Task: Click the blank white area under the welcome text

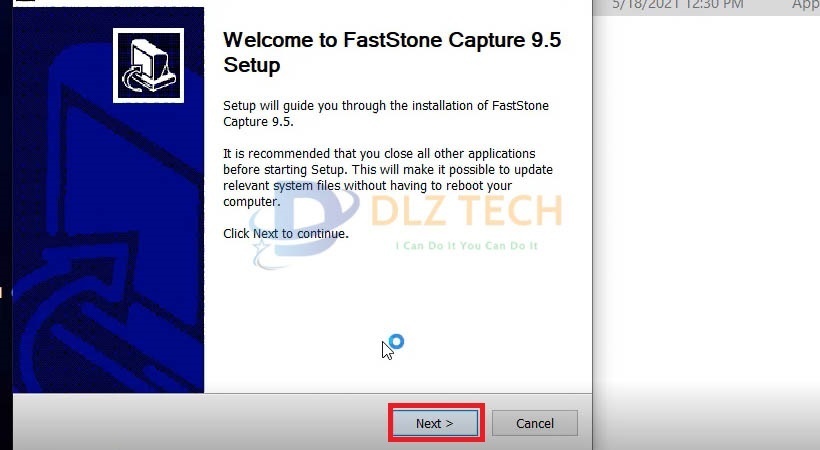Action: click(397, 303)
